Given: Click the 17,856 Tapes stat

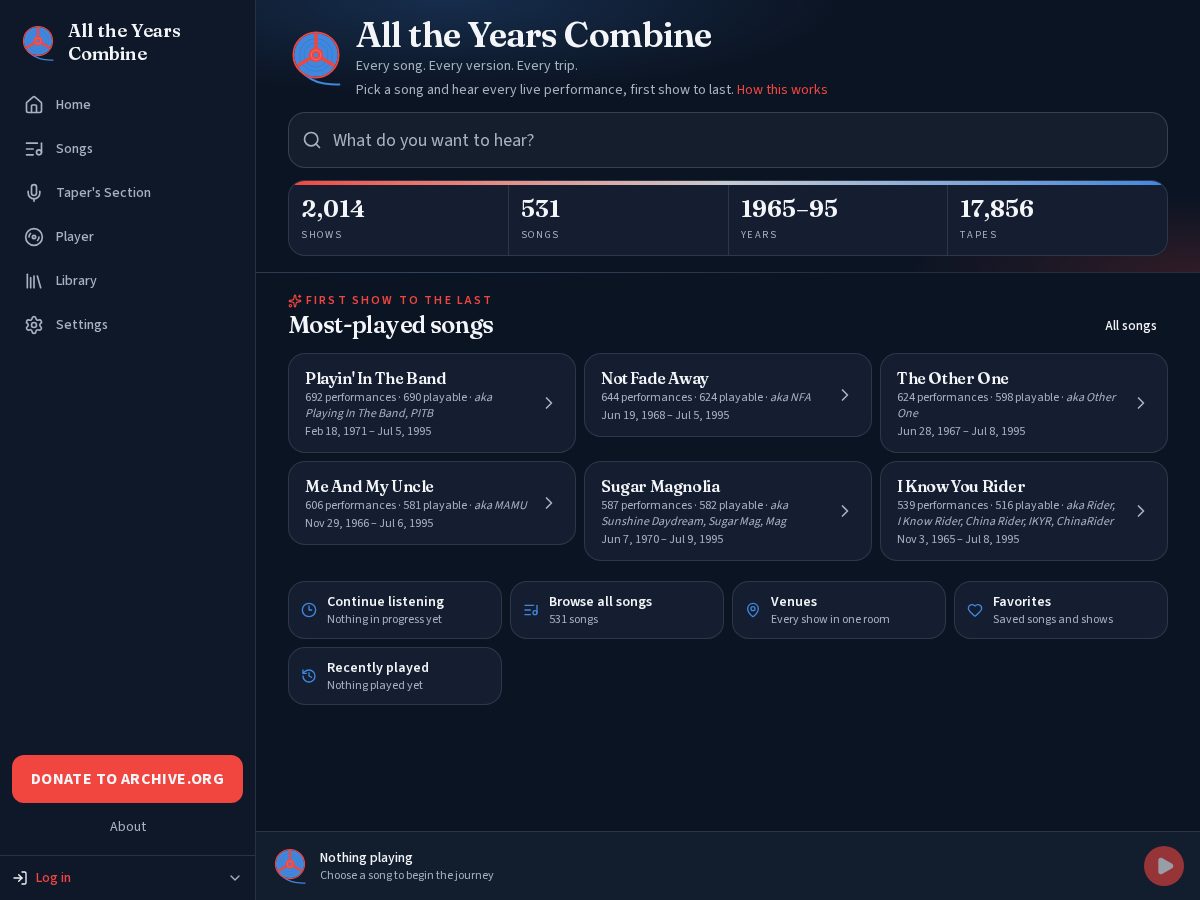Looking at the screenshot, I should click(x=1057, y=220).
